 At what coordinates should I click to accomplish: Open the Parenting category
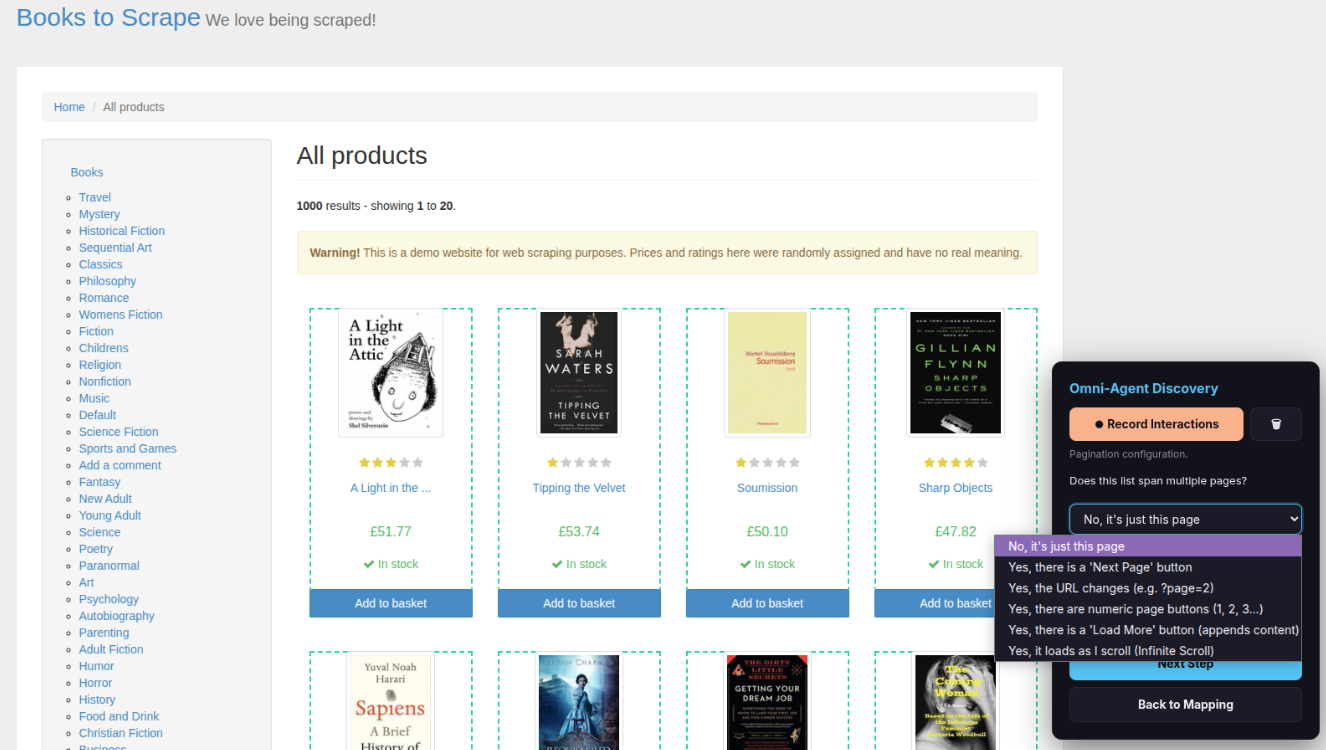(104, 633)
